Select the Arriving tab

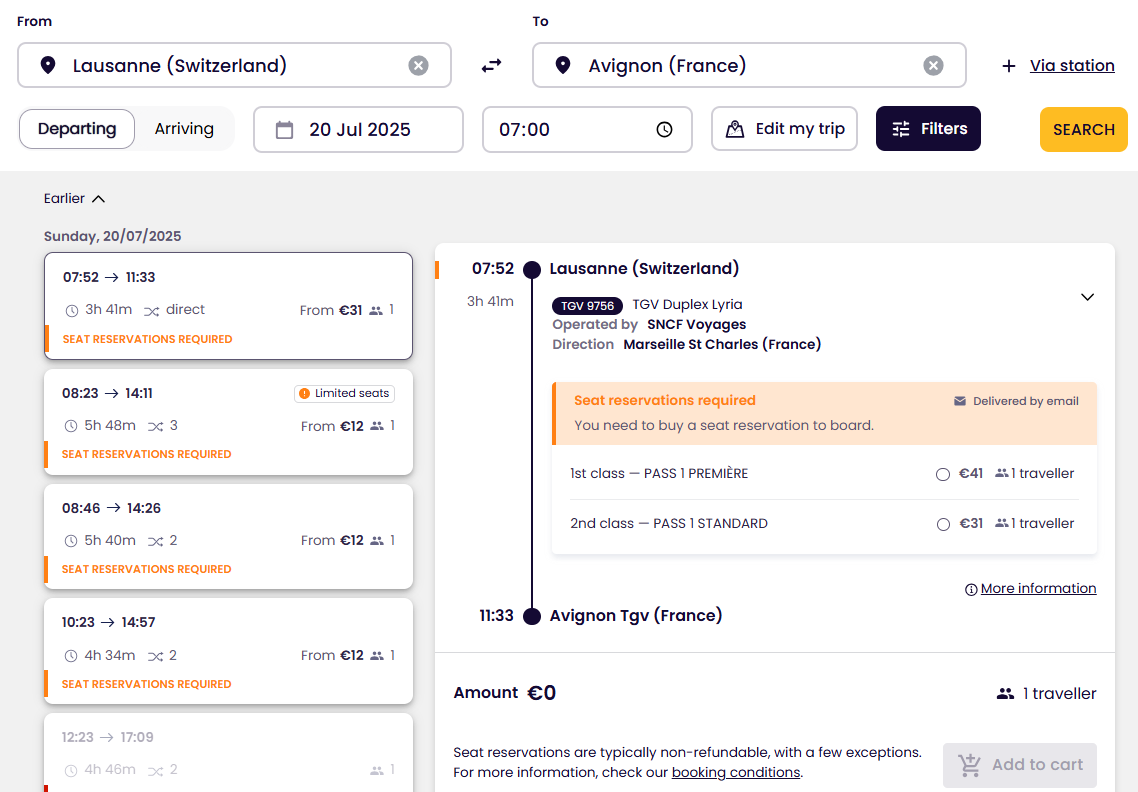point(184,128)
